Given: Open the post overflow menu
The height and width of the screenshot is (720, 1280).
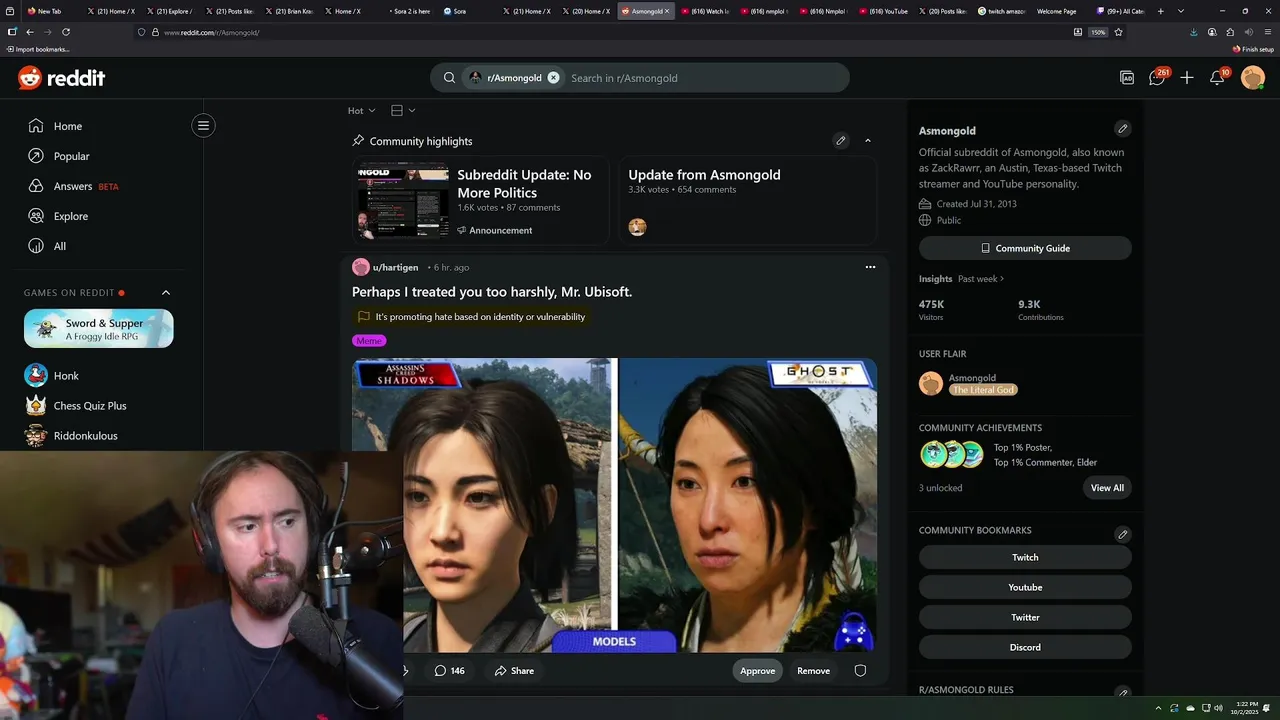Looking at the screenshot, I should tap(870, 267).
